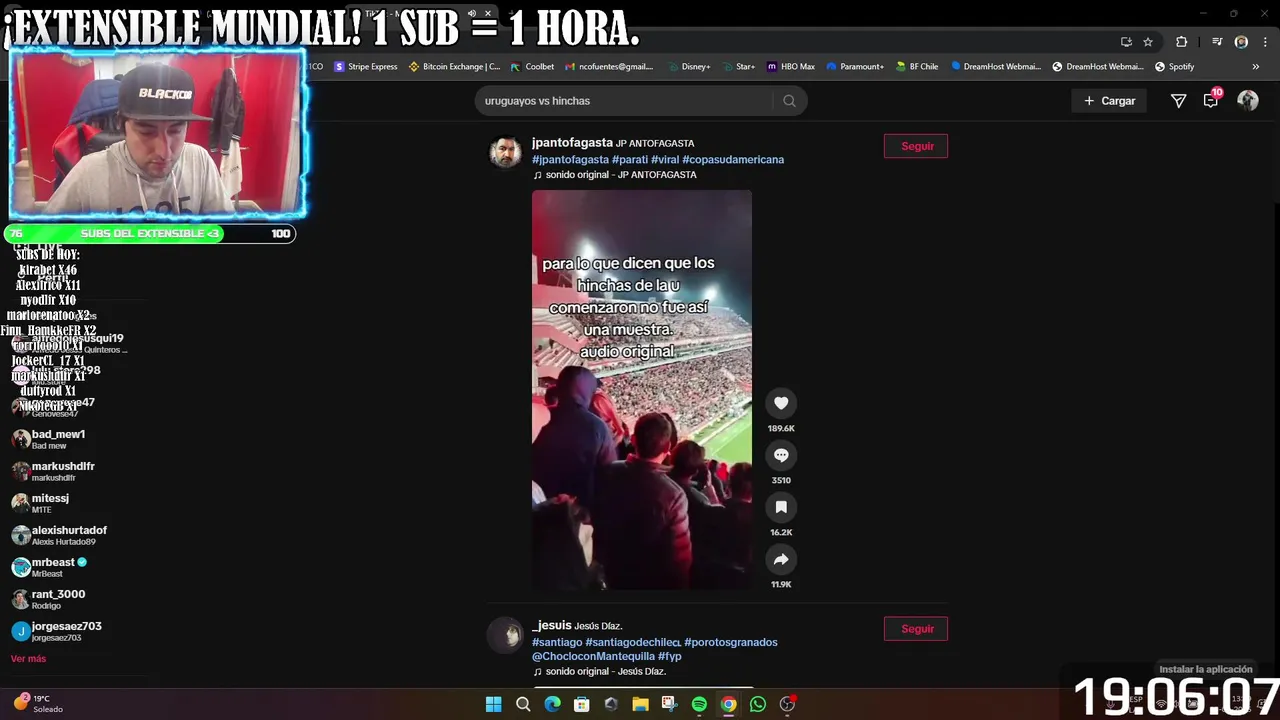Open the Paramount+ bookmark

[855, 67]
